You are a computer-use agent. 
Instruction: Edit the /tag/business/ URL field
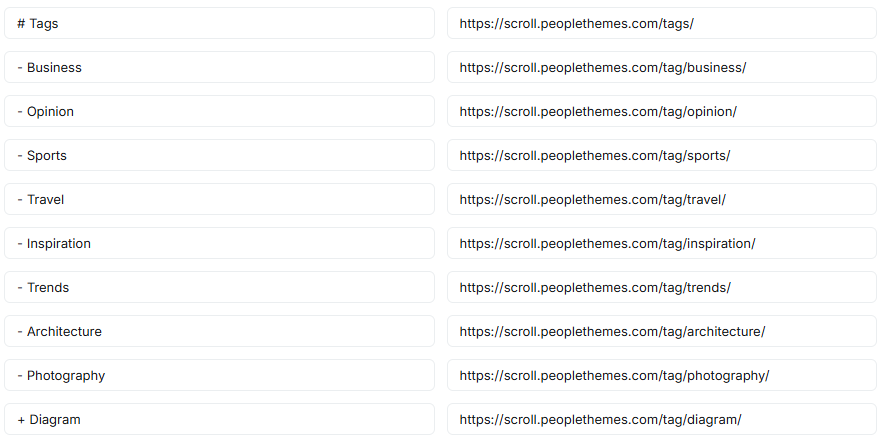click(662, 67)
